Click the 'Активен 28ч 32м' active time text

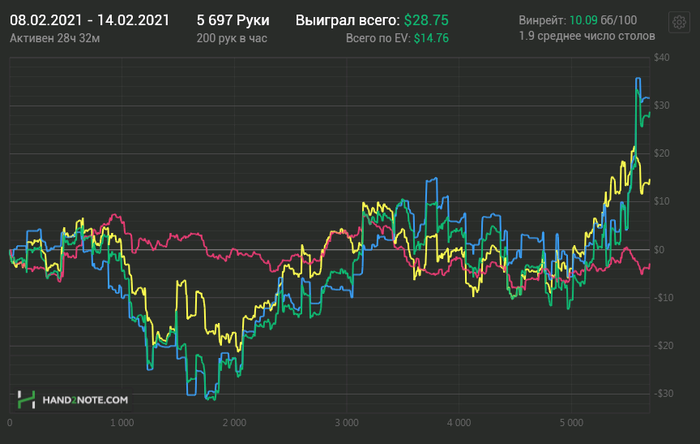54,38
